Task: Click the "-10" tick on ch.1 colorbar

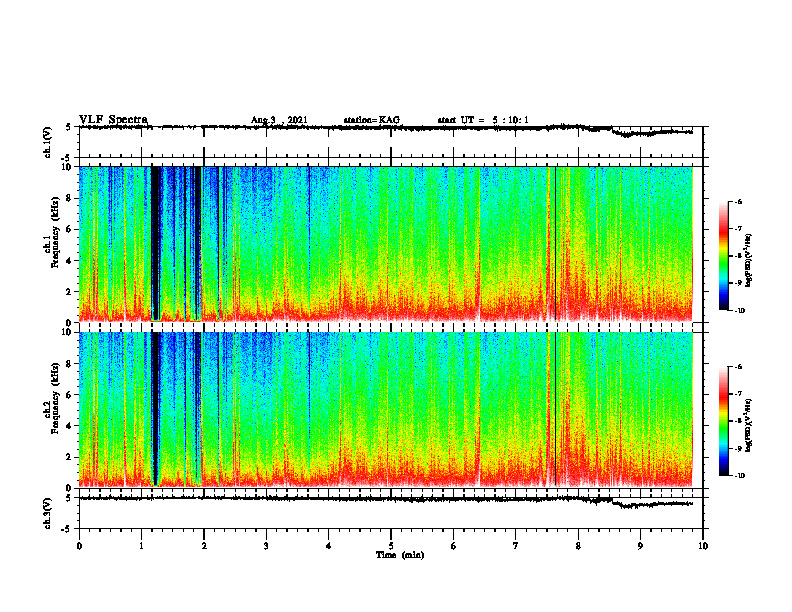Action: (x=738, y=310)
